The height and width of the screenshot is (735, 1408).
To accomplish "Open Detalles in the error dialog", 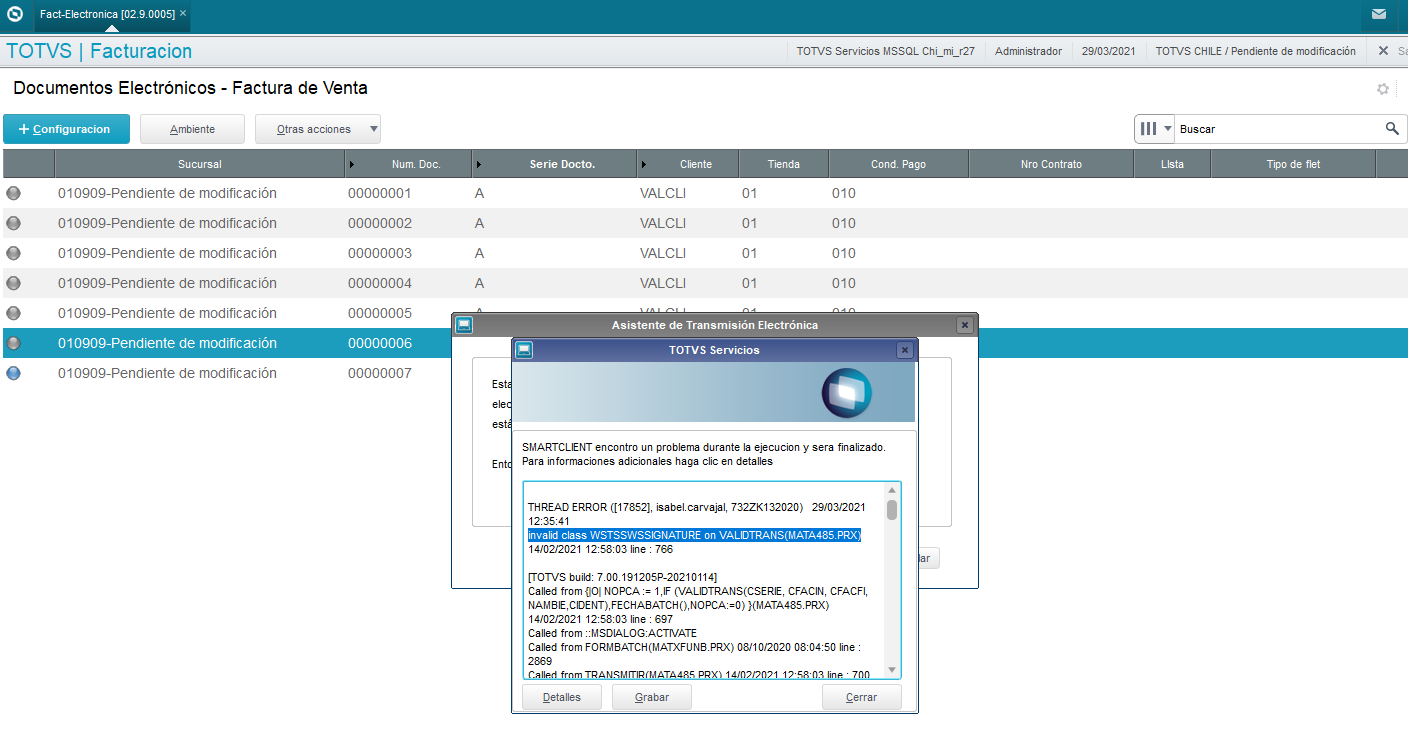I will [562, 697].
